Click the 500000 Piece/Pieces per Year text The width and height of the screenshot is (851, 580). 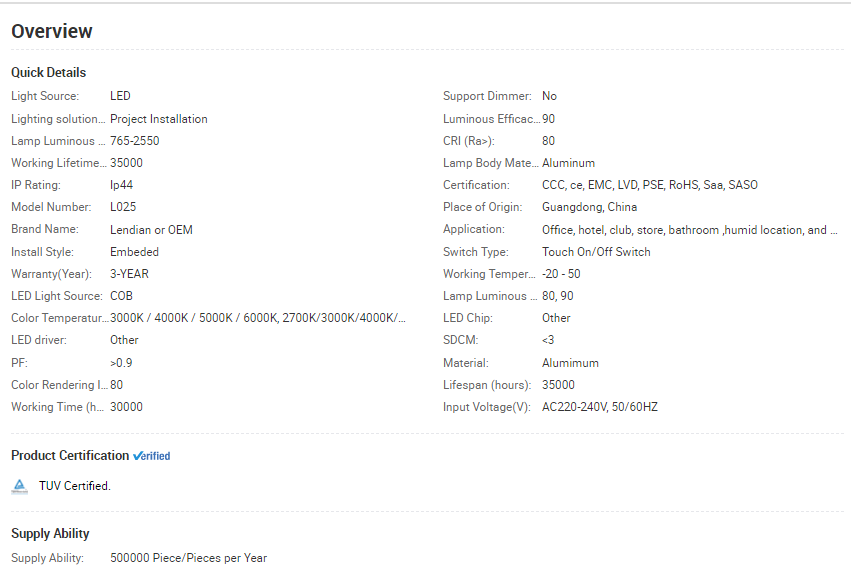188,558
